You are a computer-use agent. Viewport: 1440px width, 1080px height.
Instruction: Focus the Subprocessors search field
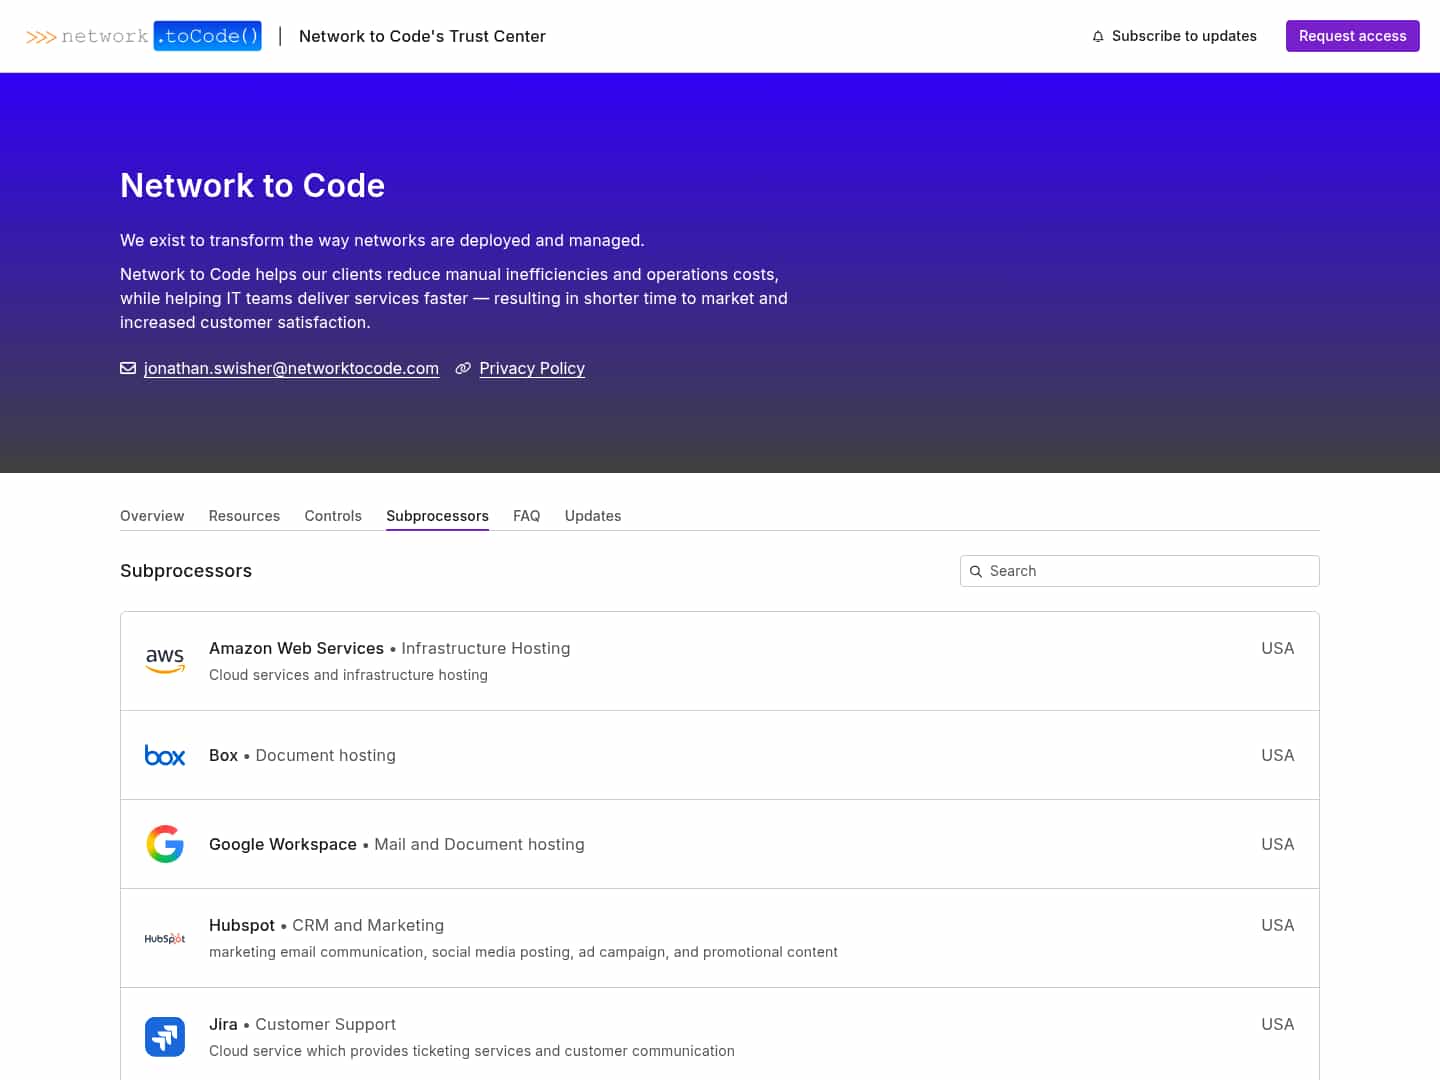[x=1140, y=571]
